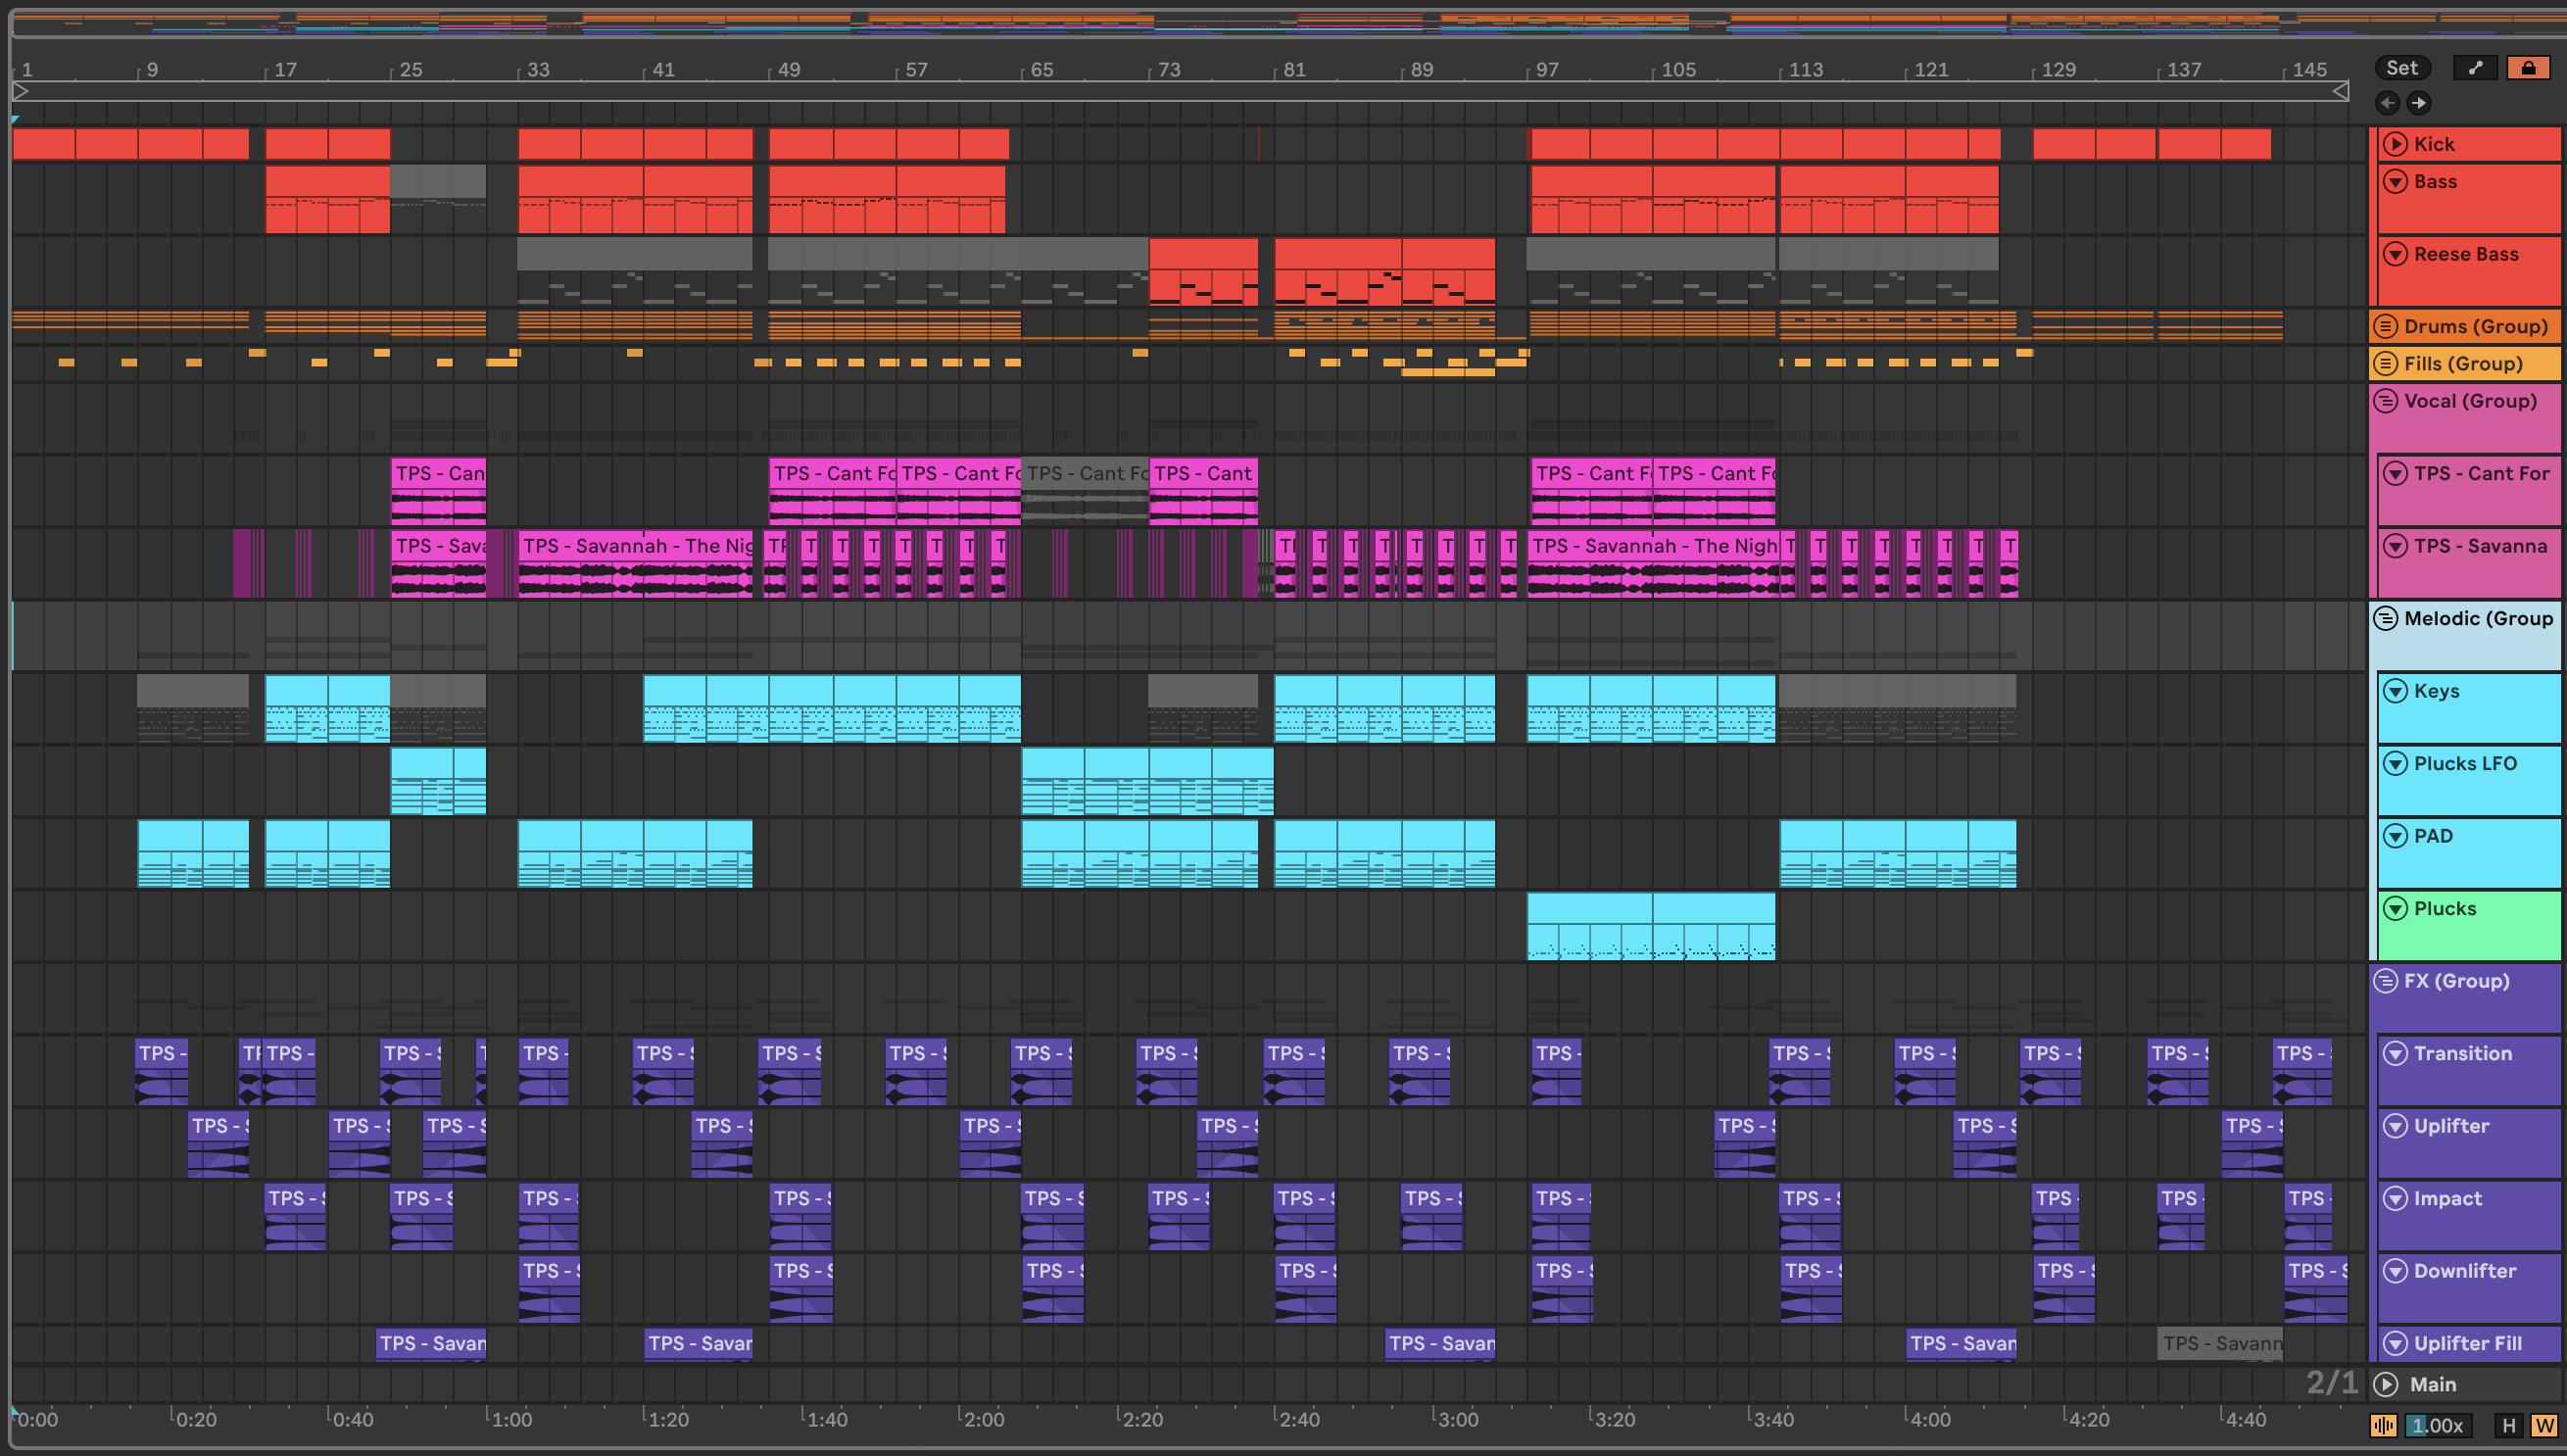Fold the Melodic (Group) track
Viewport: 2567px width, 1456px height.
(2386, 618)
